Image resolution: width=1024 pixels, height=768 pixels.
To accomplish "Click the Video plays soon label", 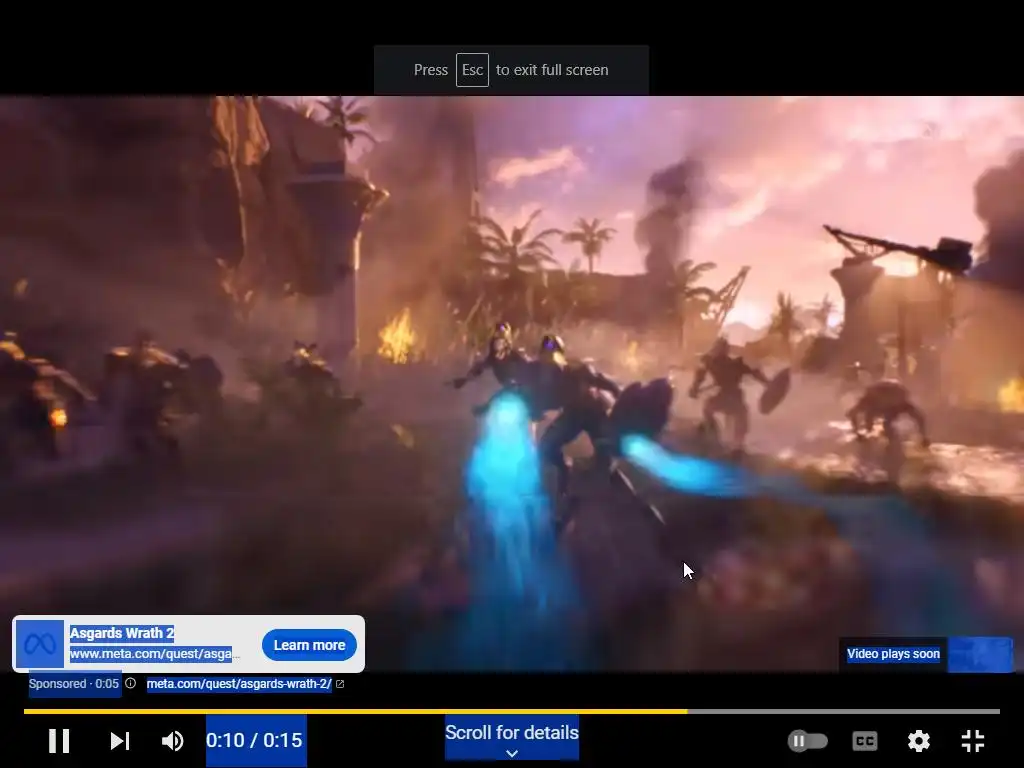I will [x=893, y=654].
